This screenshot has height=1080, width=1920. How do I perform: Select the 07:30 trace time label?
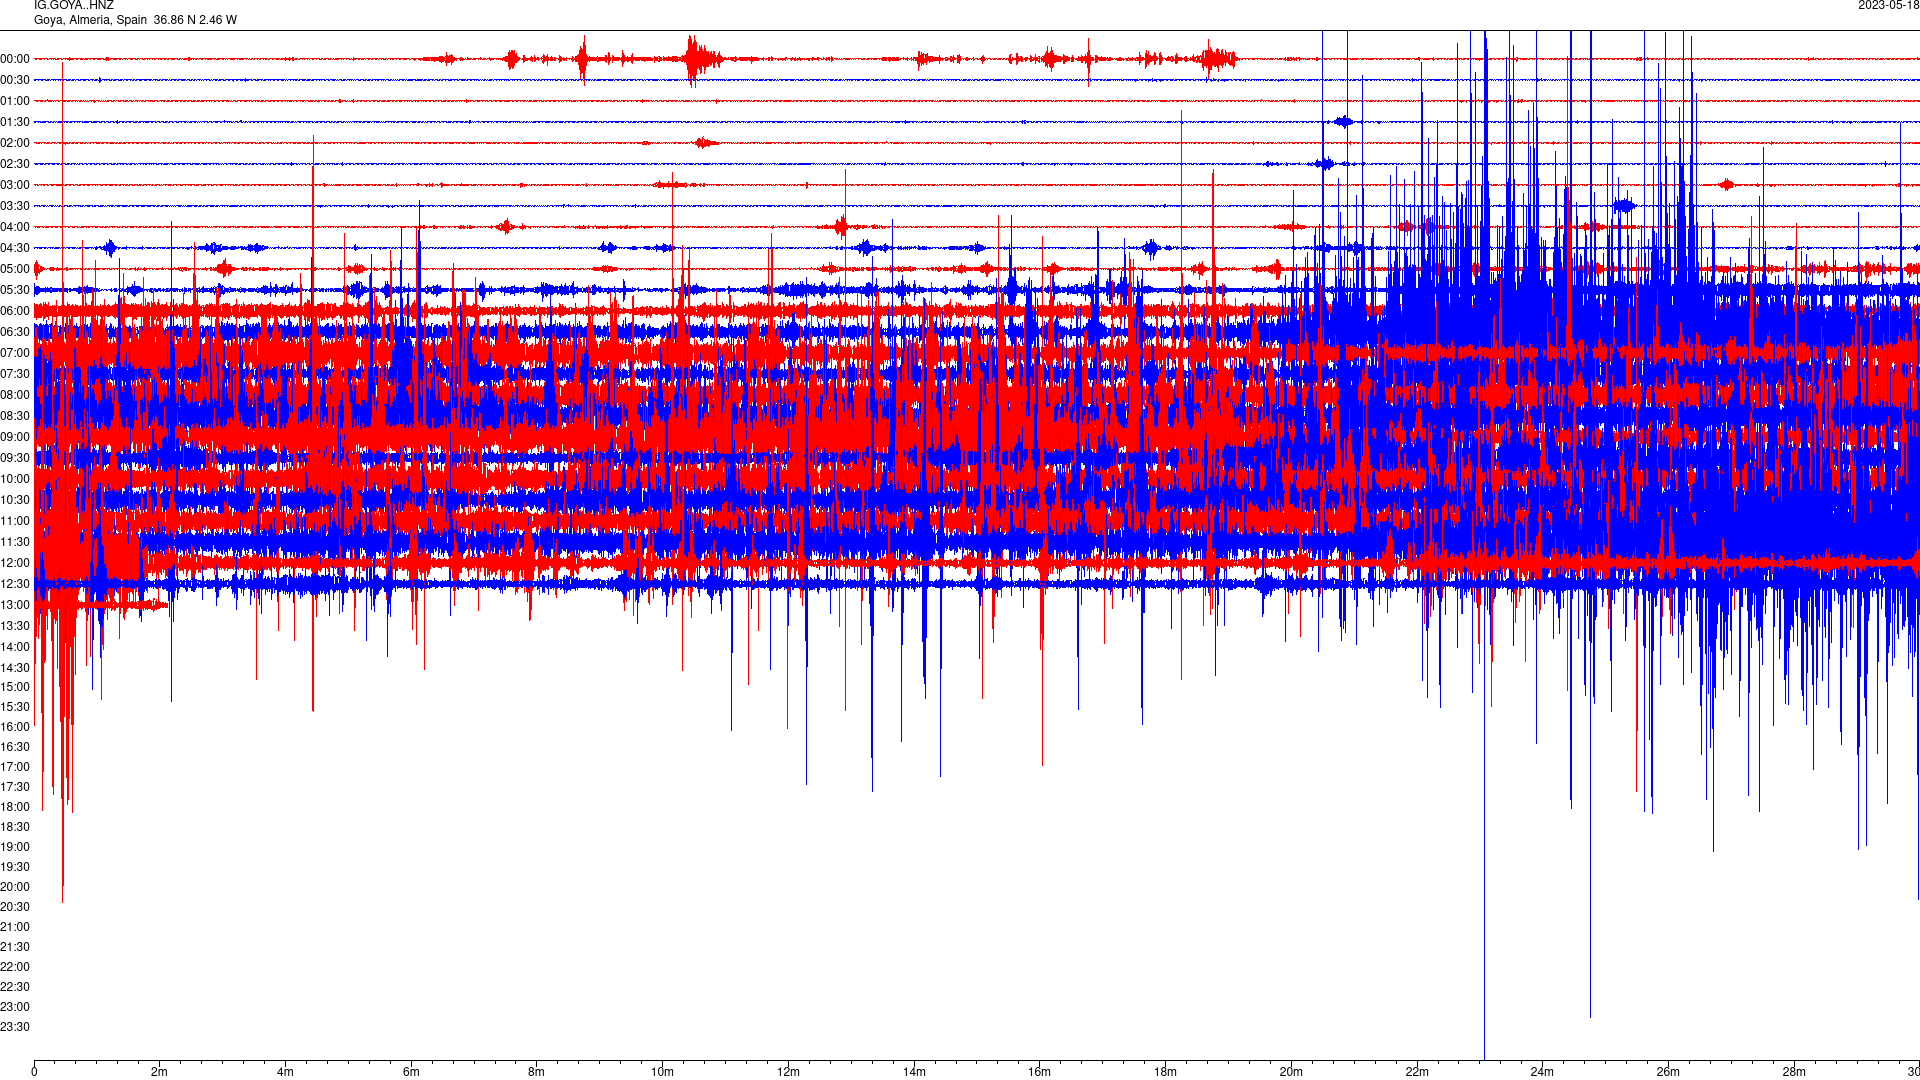(x=15, y=374)
